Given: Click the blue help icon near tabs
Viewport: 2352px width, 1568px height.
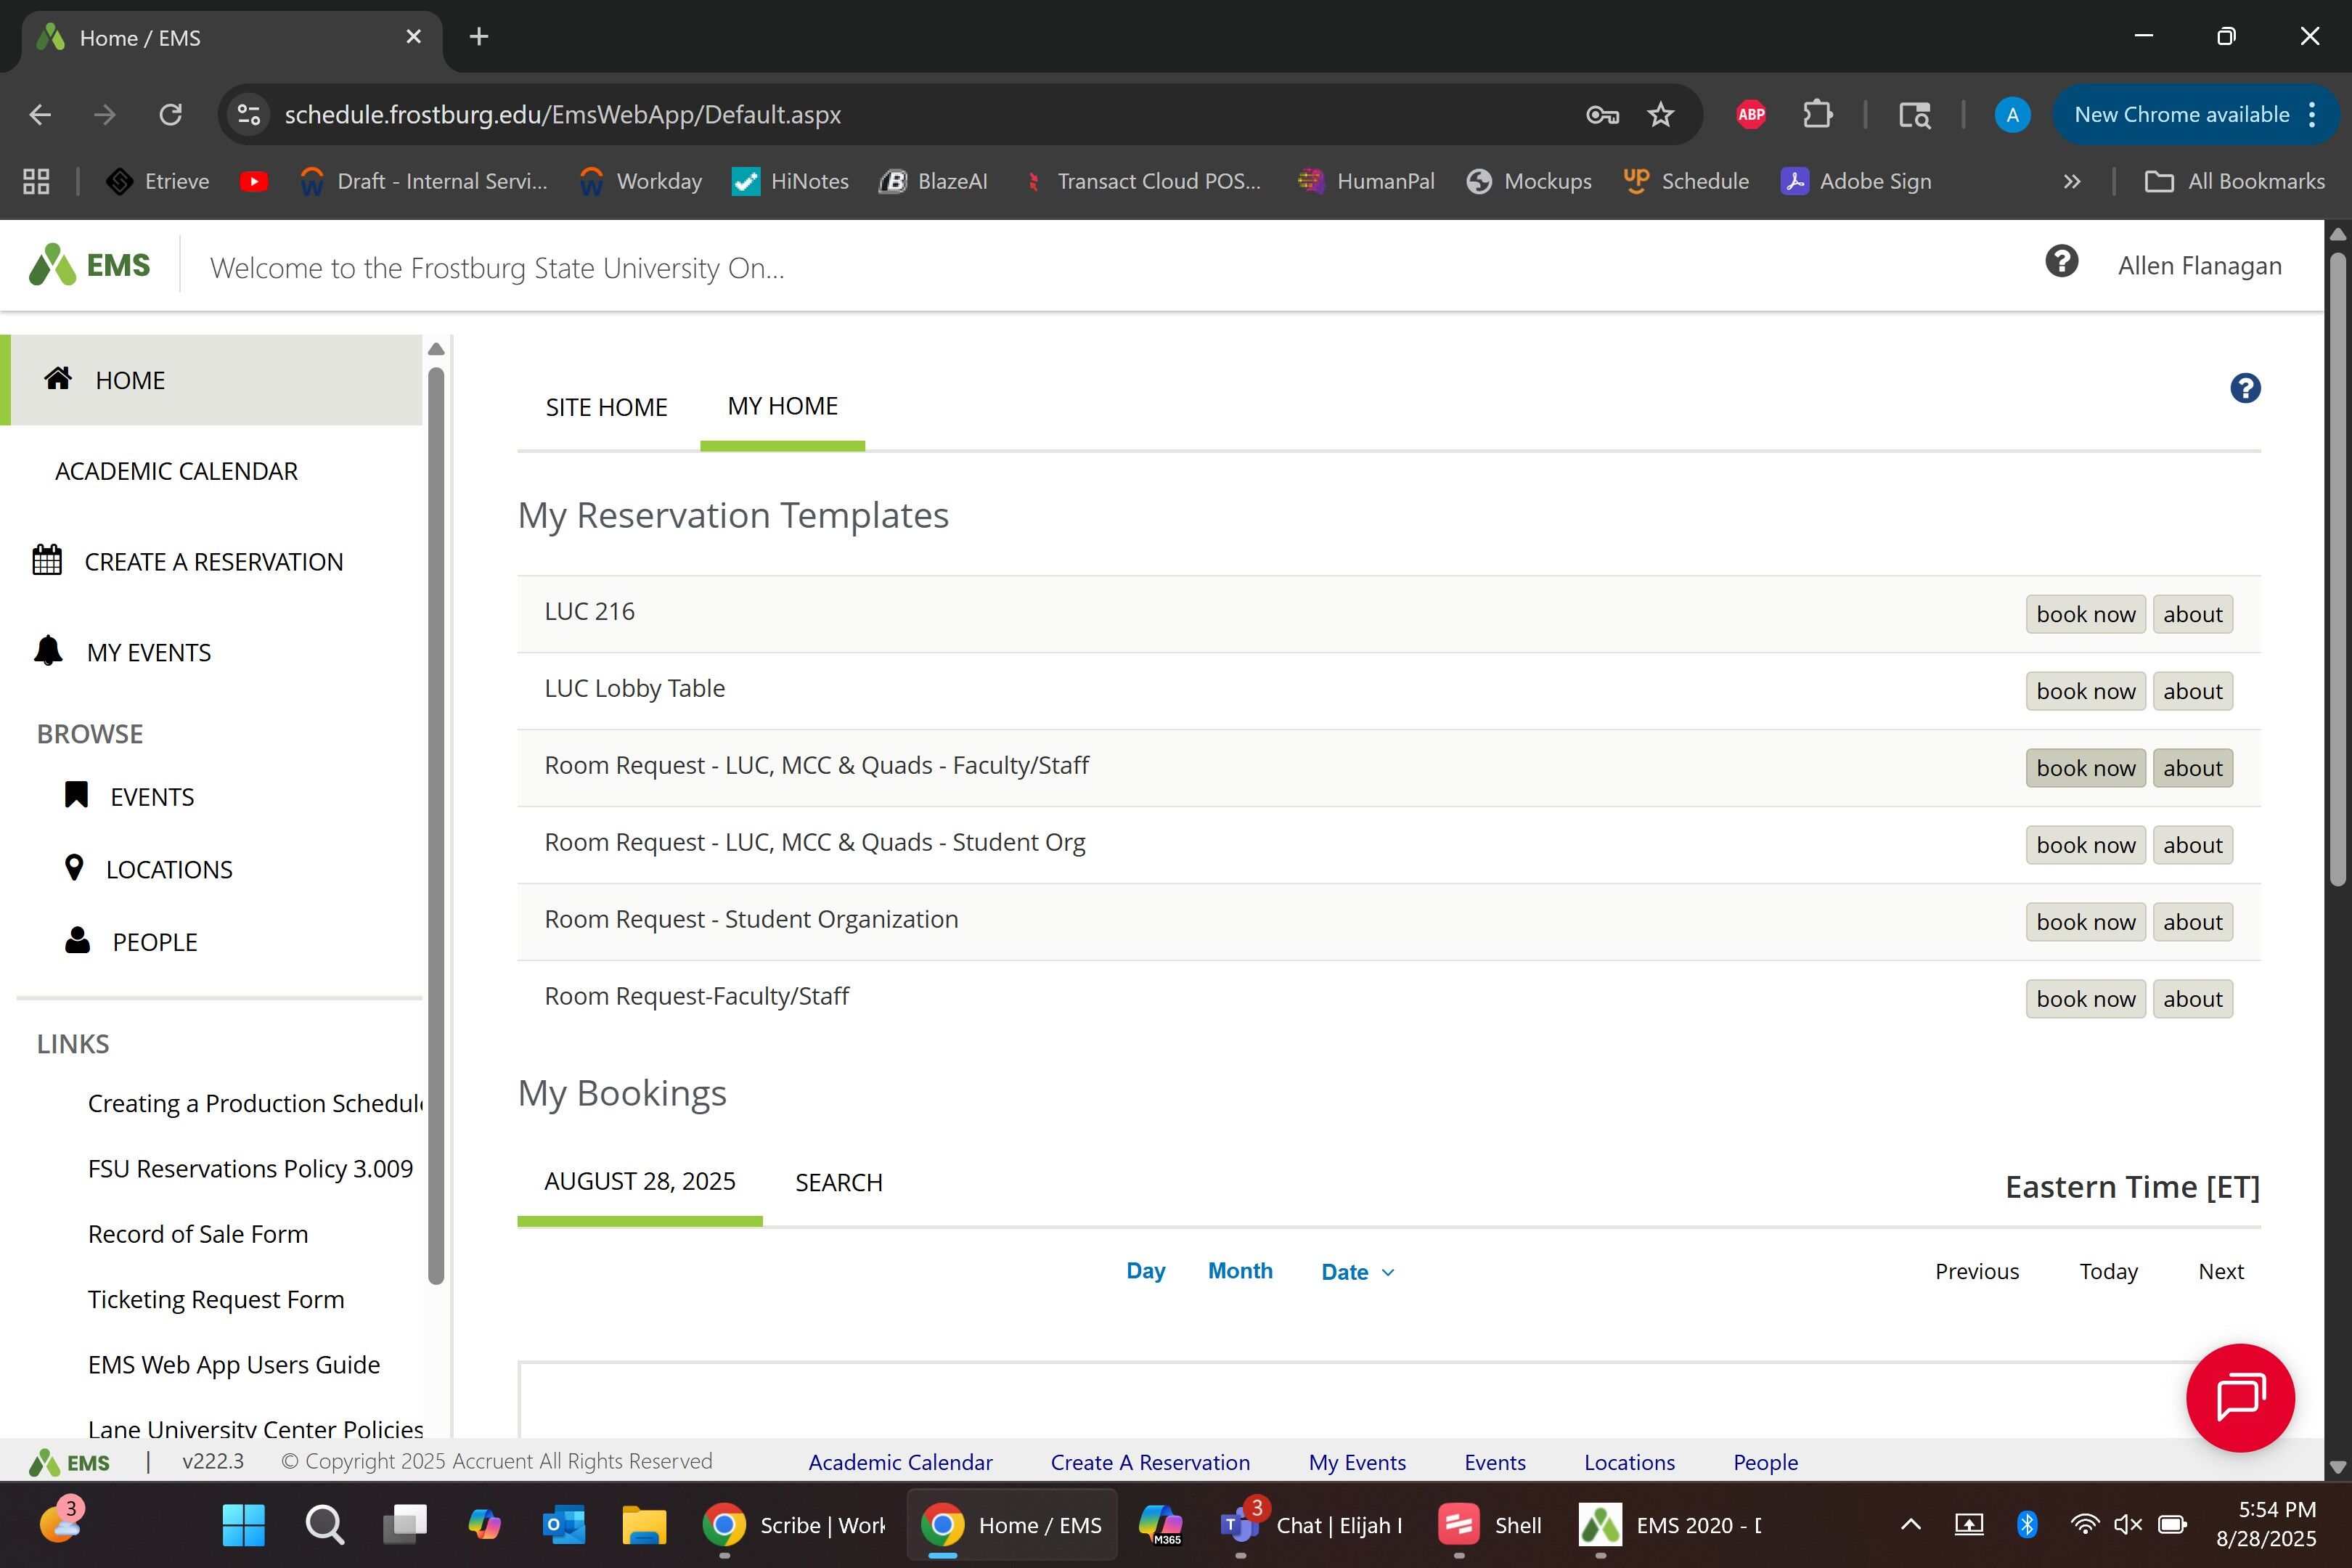Looking at the screenshot, I should tap(2245, 388).
